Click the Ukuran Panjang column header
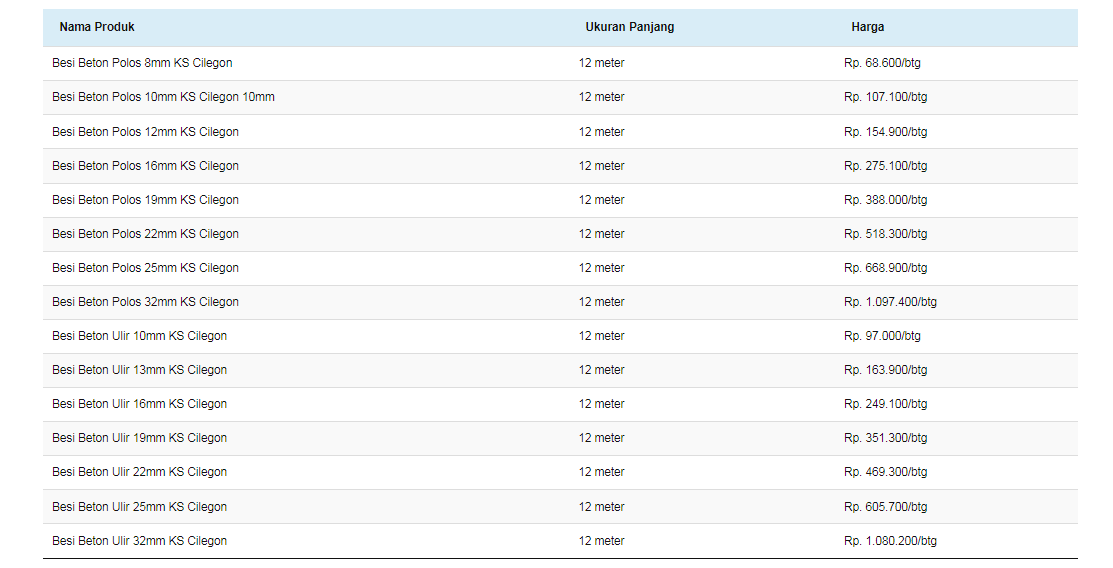The height and width of the screenshot is (568, 1113). click(x=630, y=27)
